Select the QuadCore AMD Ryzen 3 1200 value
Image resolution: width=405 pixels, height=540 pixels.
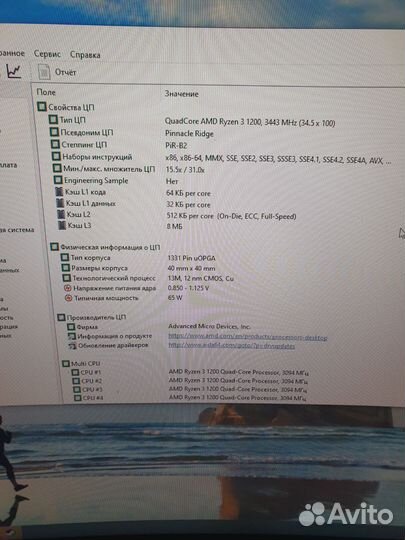click(250, 122)
